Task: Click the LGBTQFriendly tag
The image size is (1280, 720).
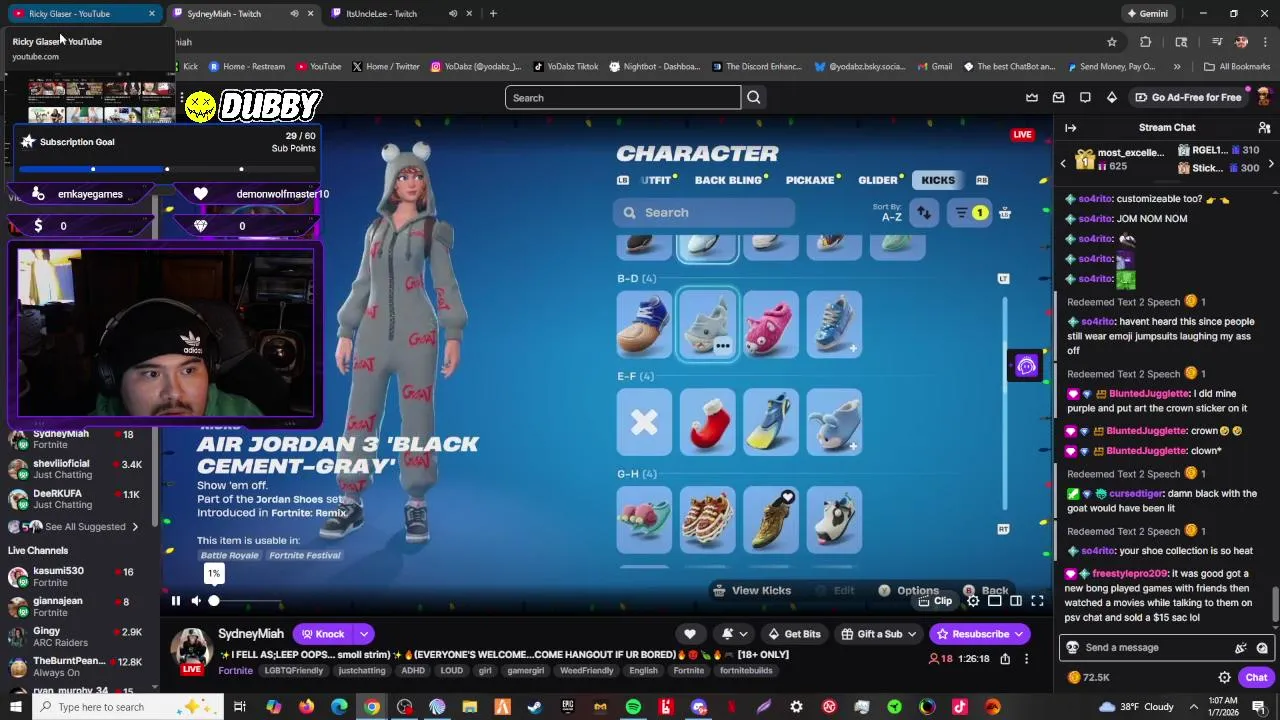Action: point(294,671)
